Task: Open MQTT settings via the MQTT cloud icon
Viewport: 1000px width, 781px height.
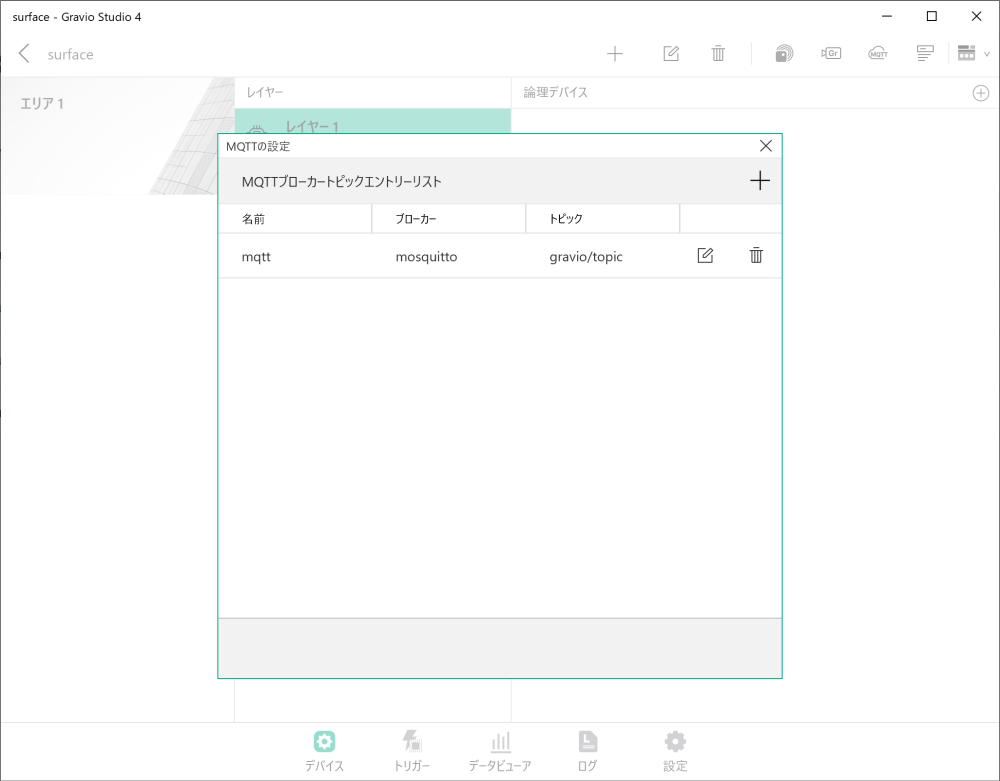Action: tap(878, 52)
